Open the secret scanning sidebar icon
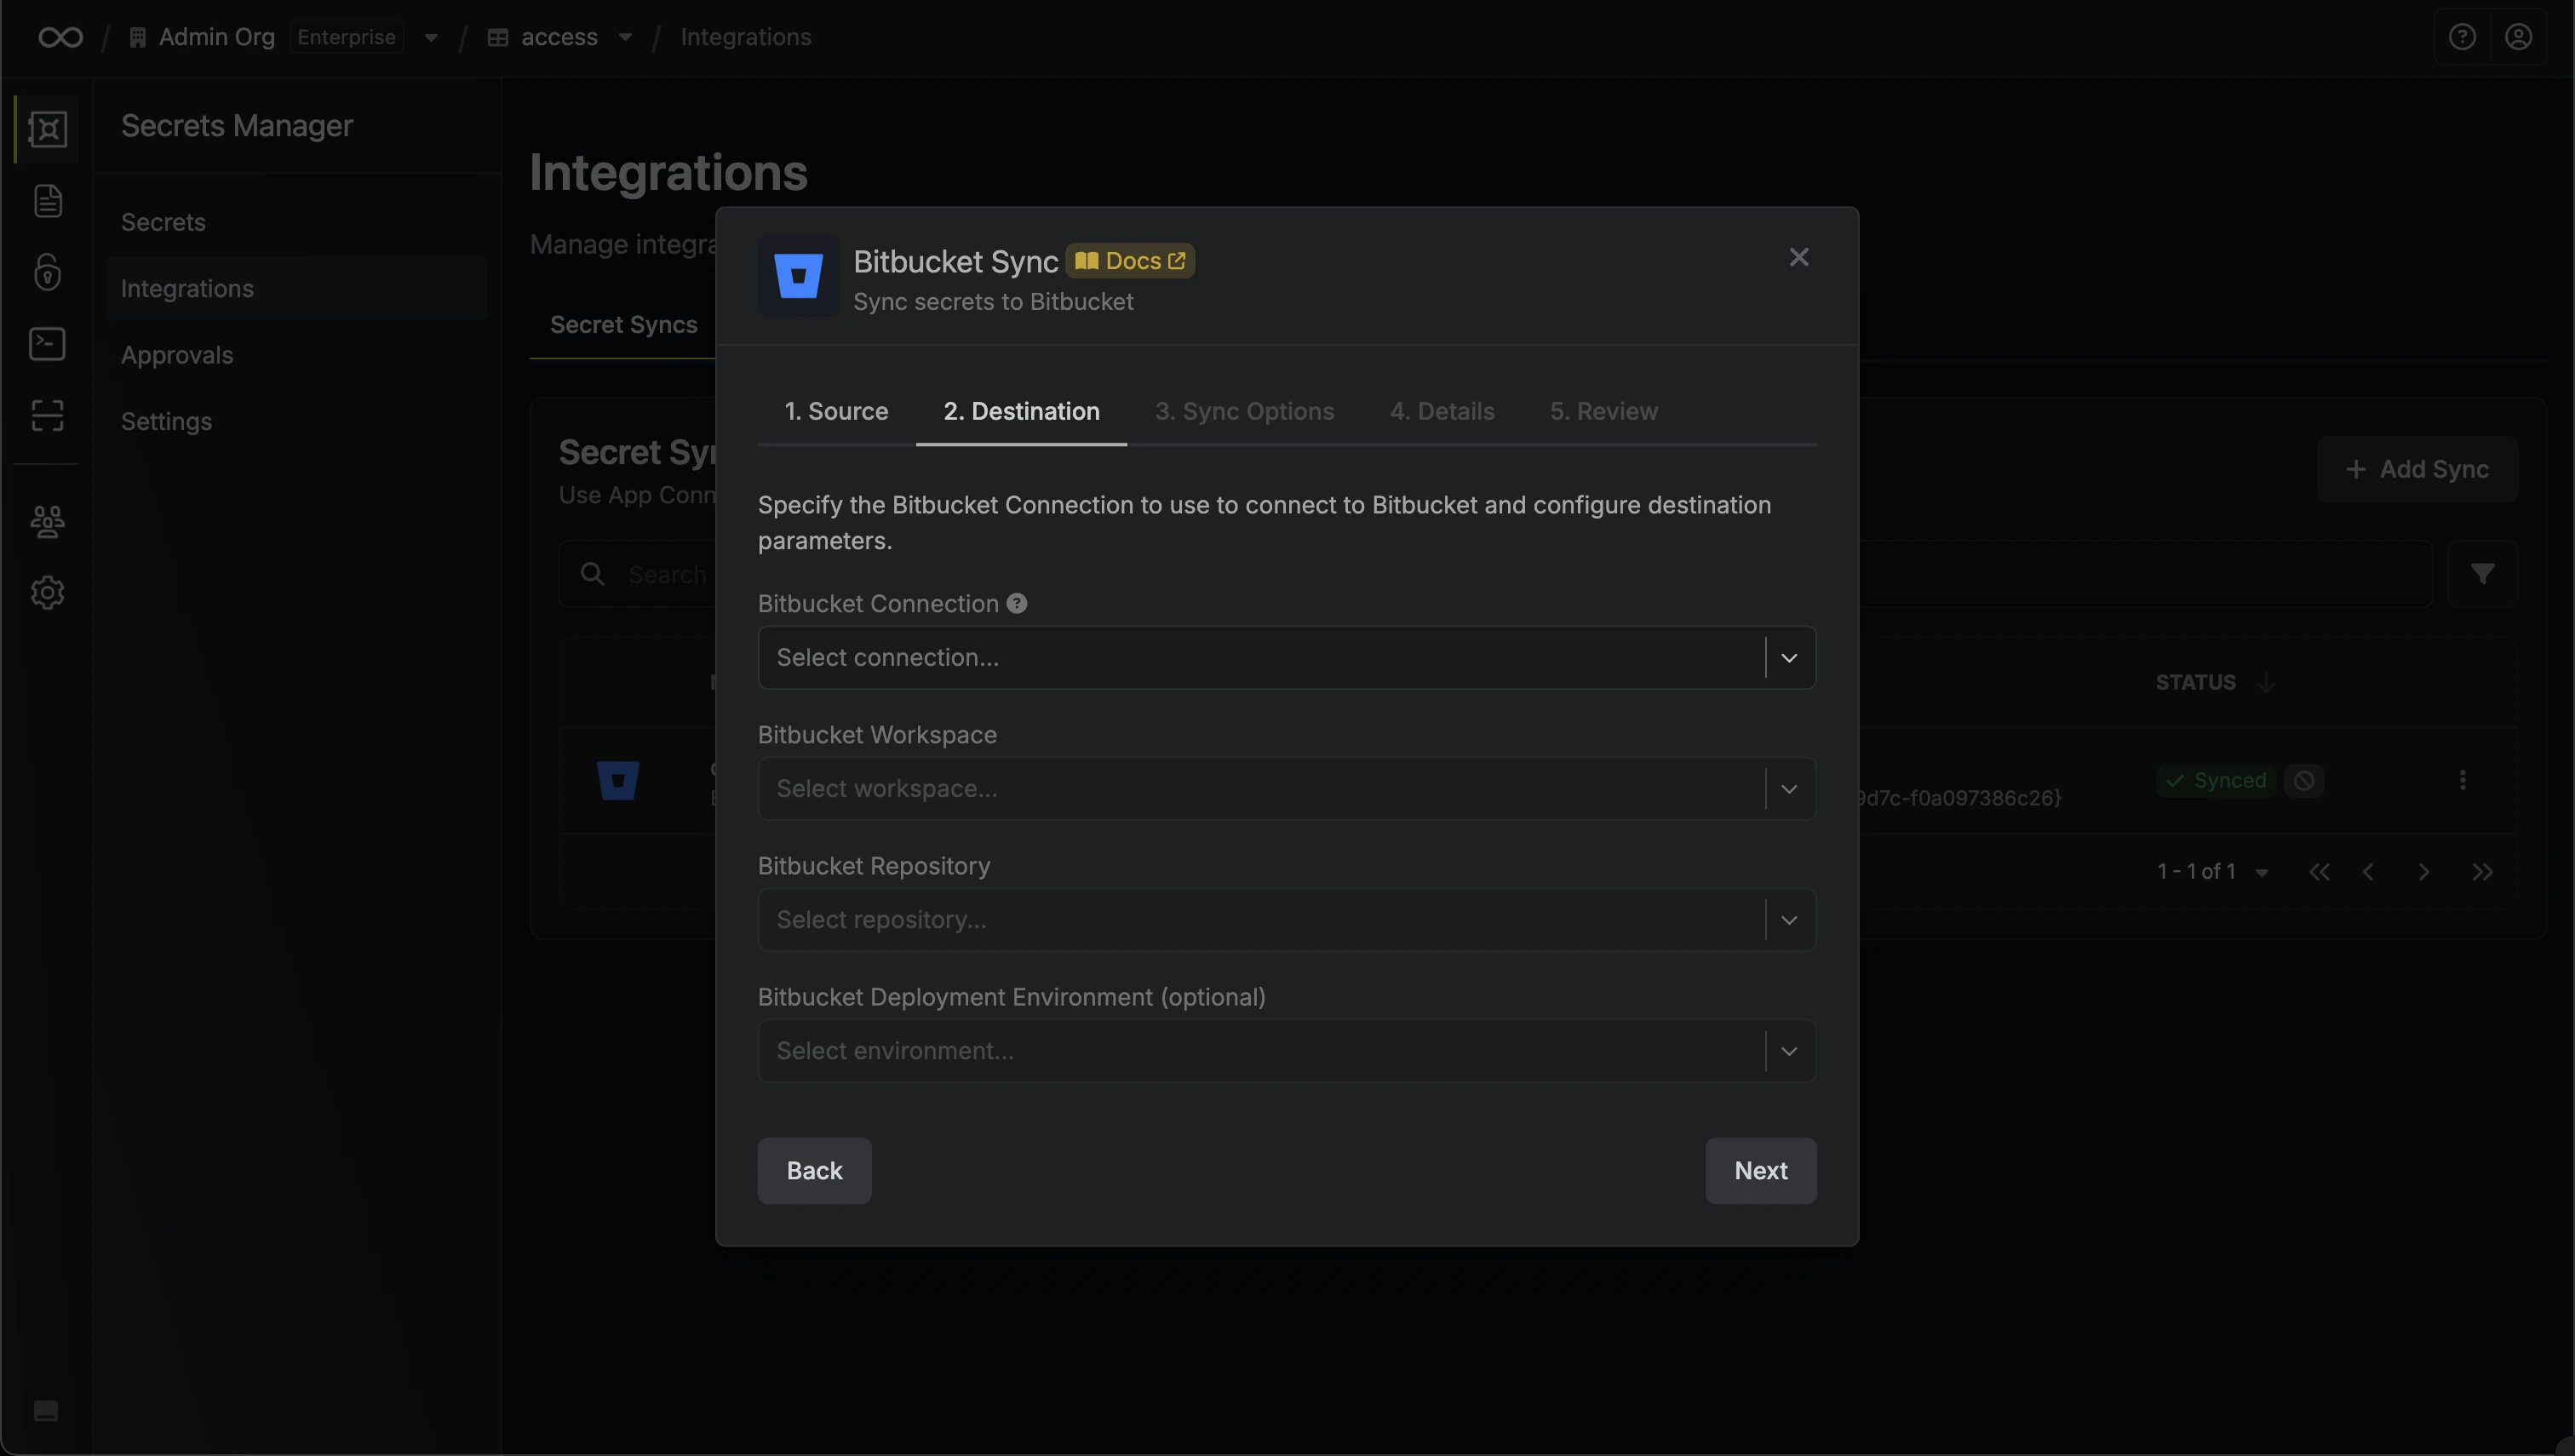Screen dimensions: 2575x1456 point(47,415)
